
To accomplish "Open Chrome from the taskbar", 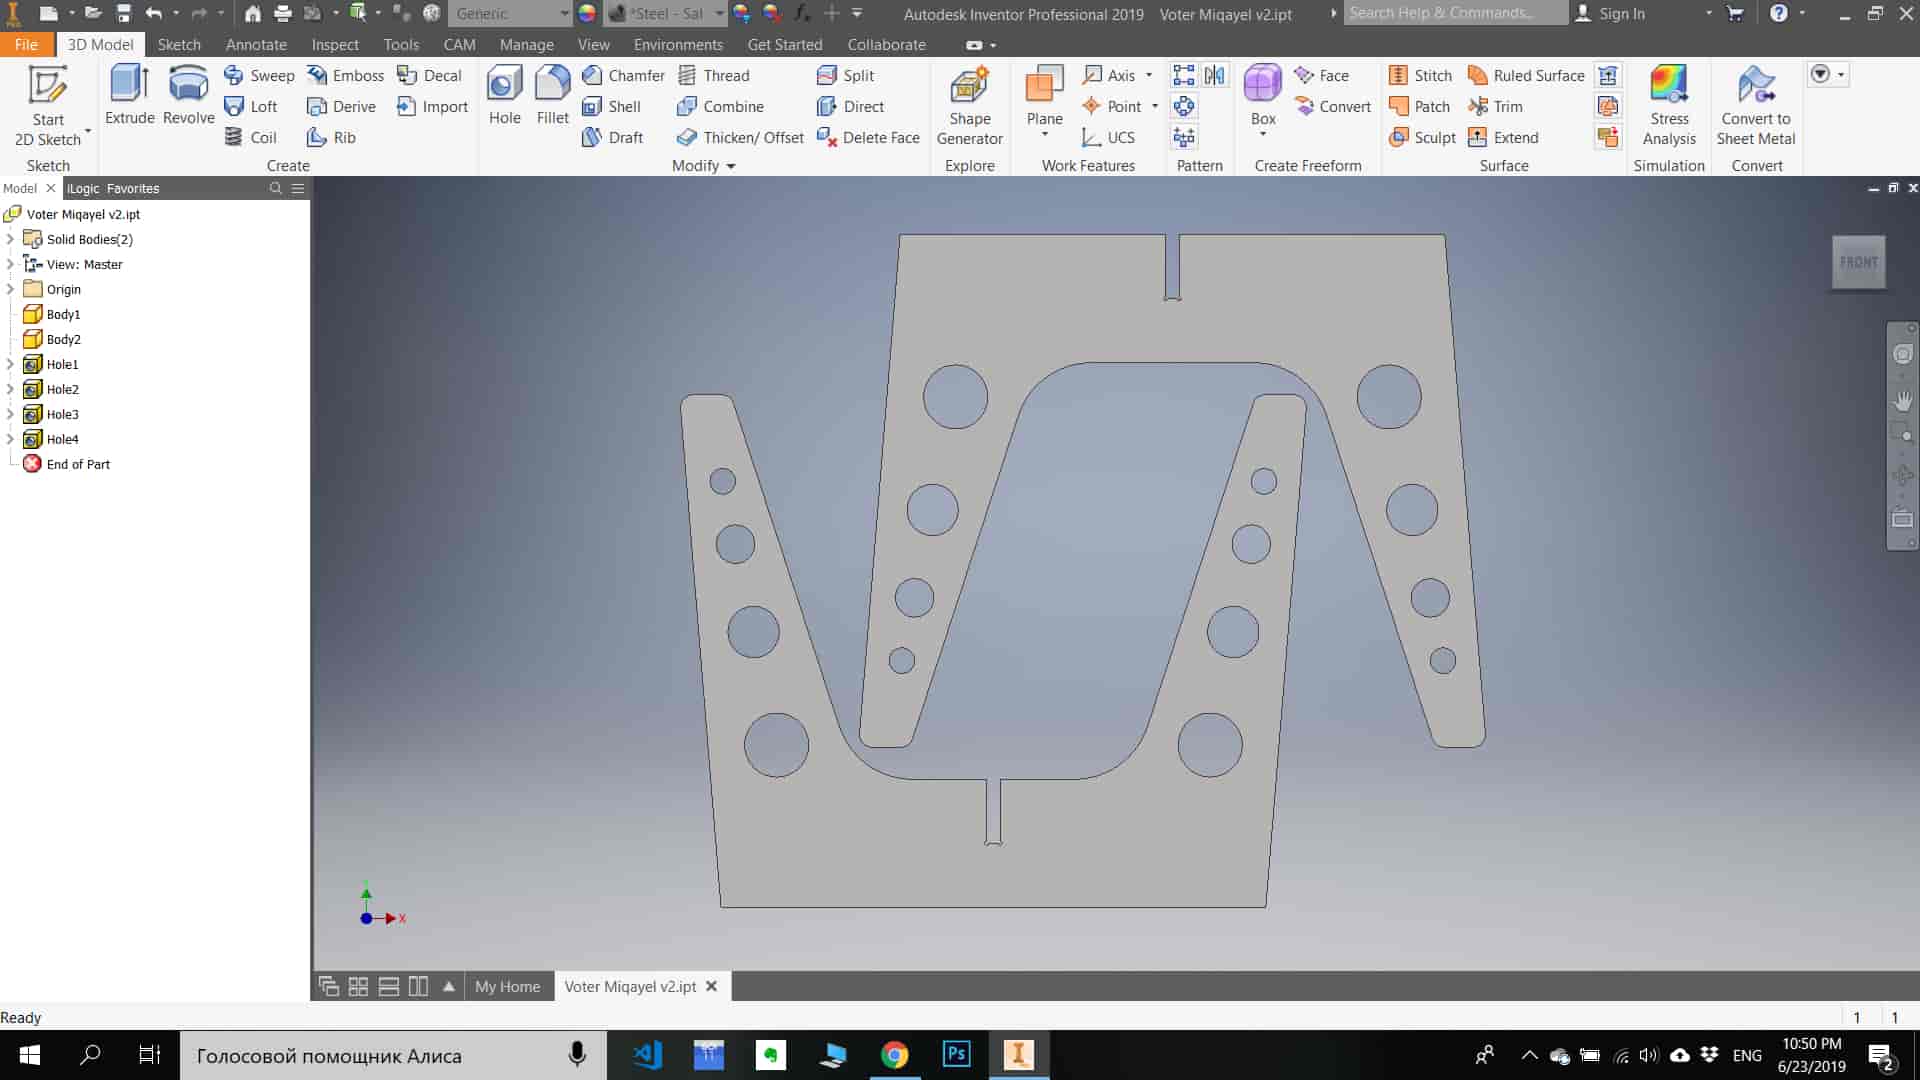I will pyautogui.click(x=894, y=1055).
